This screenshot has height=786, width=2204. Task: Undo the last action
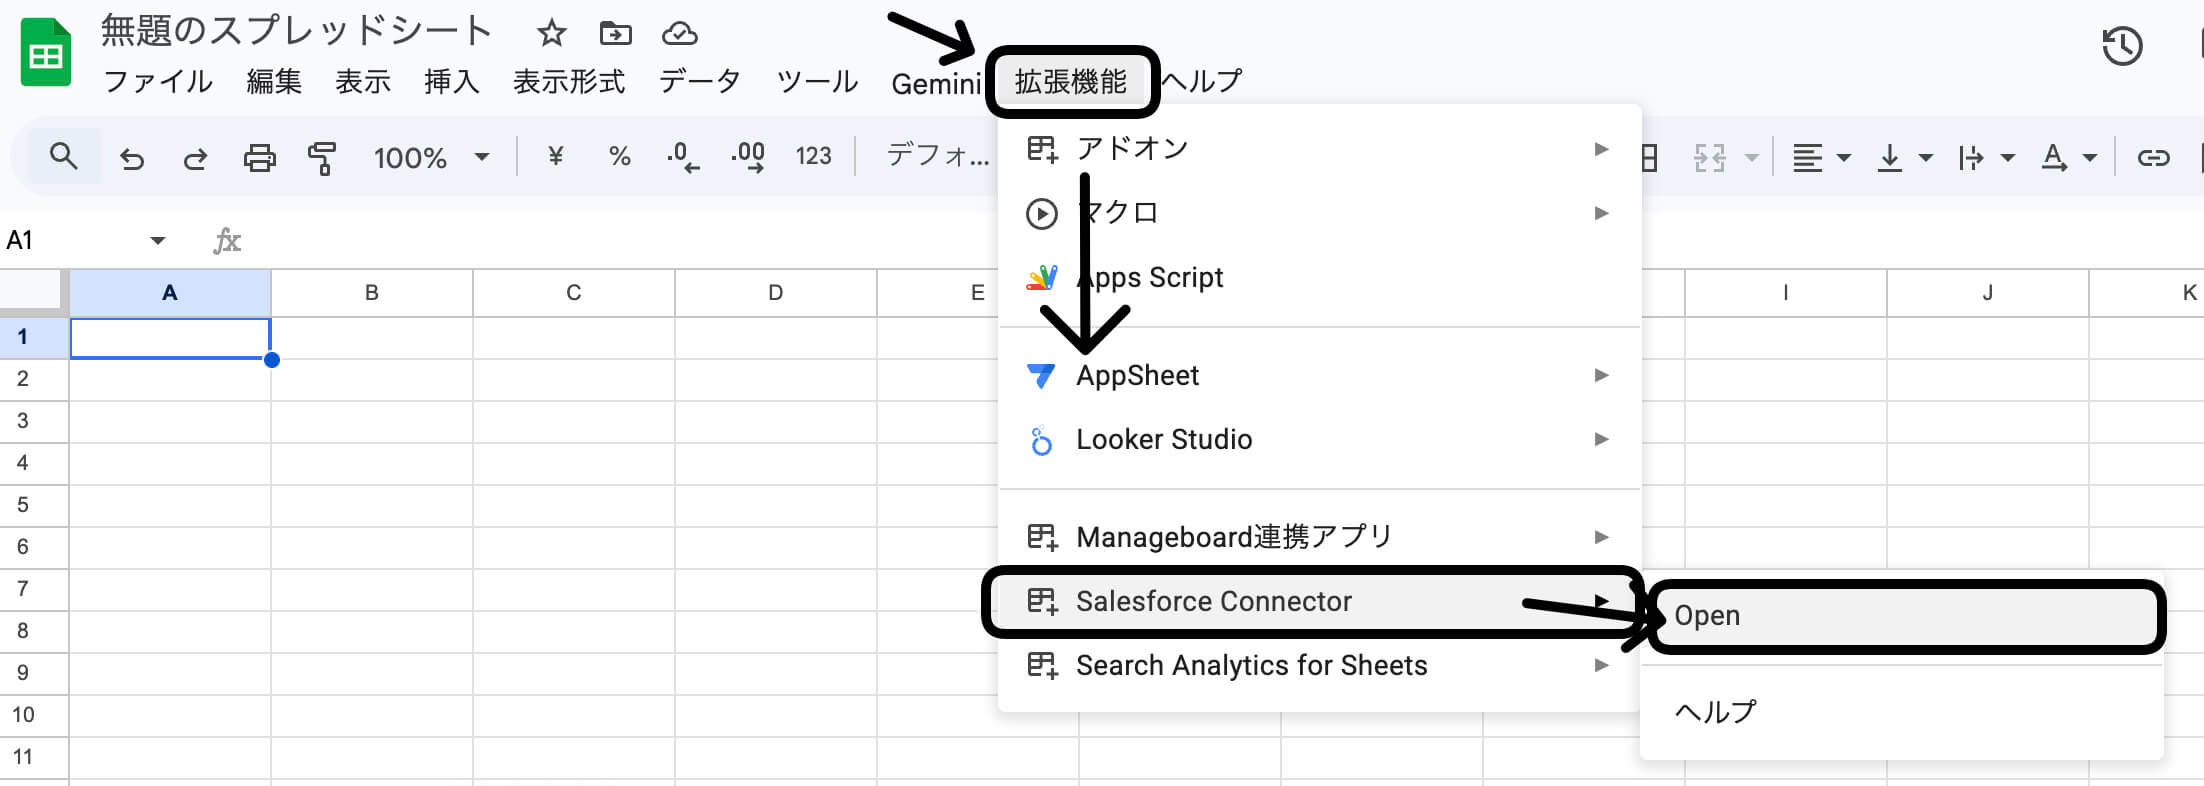point(131,158)
